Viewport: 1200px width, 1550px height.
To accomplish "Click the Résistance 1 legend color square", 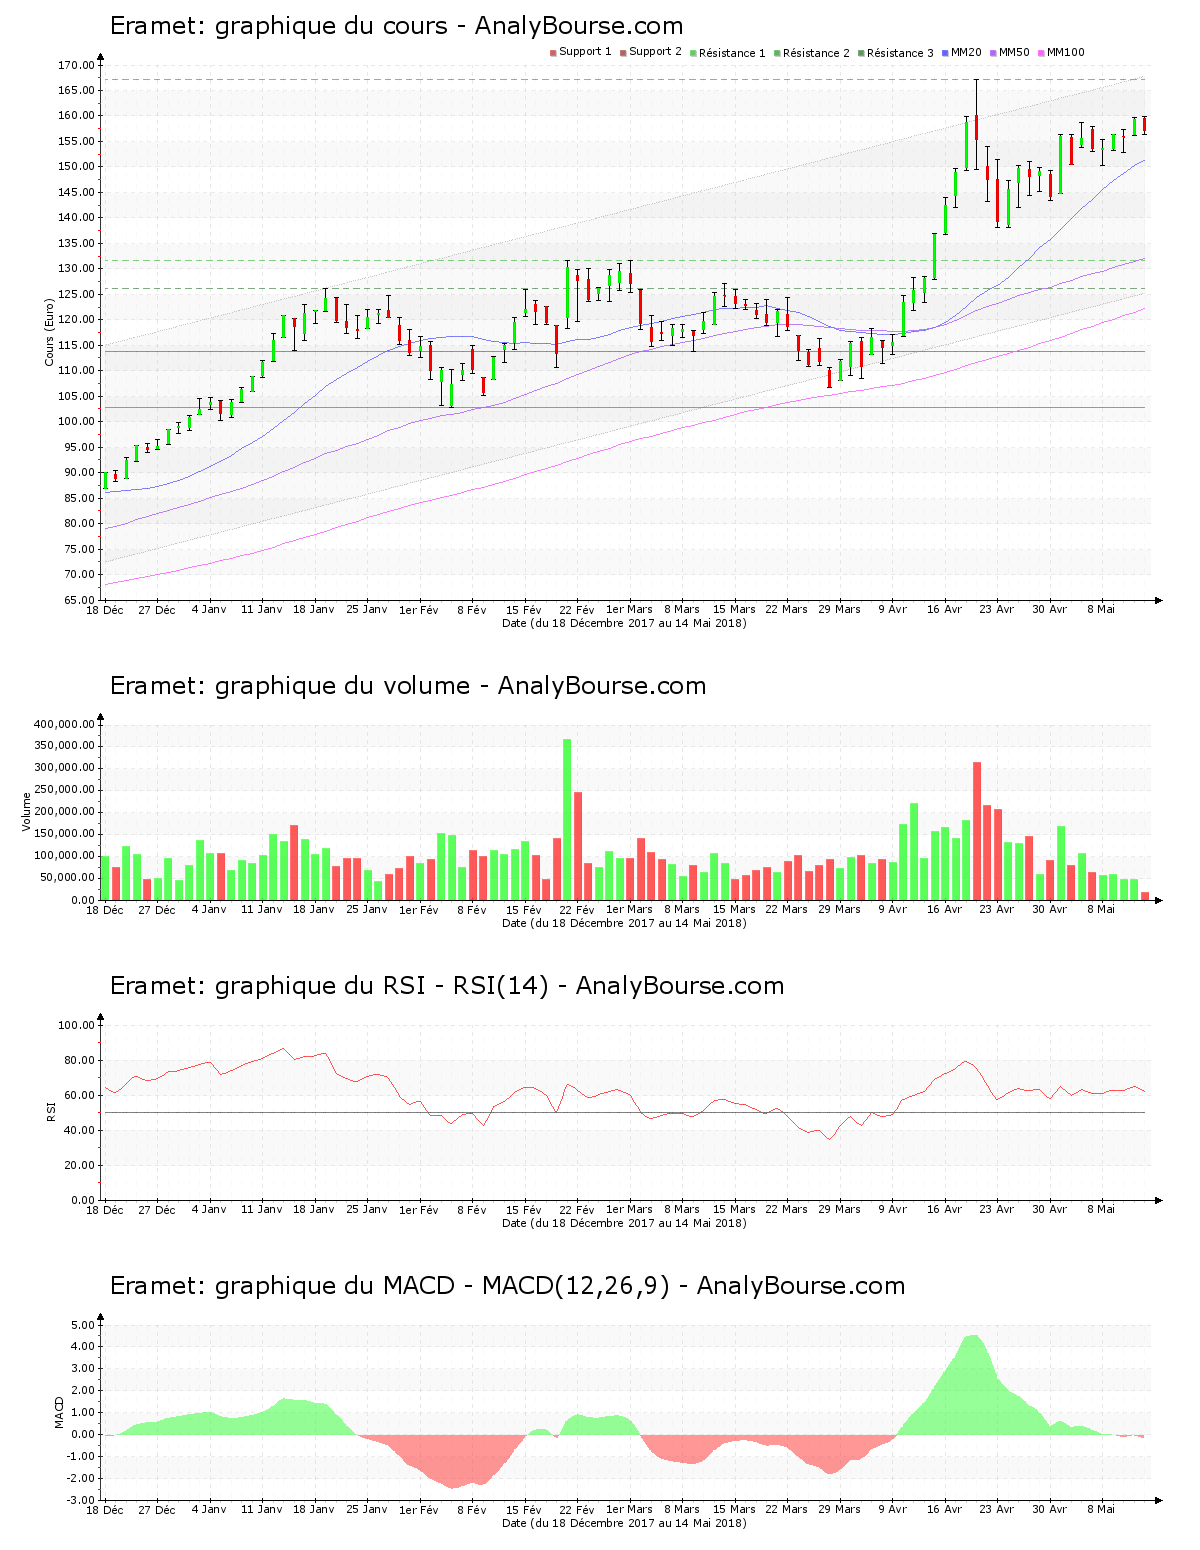I will pos(693,53).
